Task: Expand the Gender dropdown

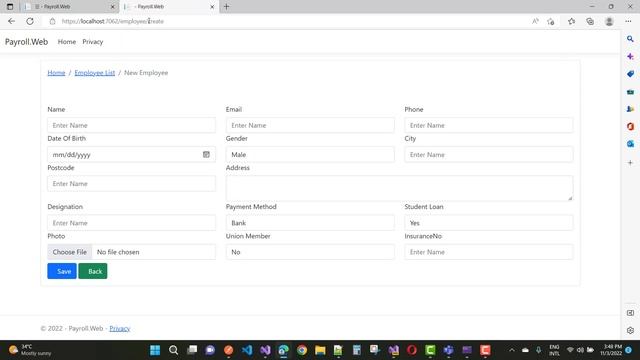Action: (x=310, y=155)
